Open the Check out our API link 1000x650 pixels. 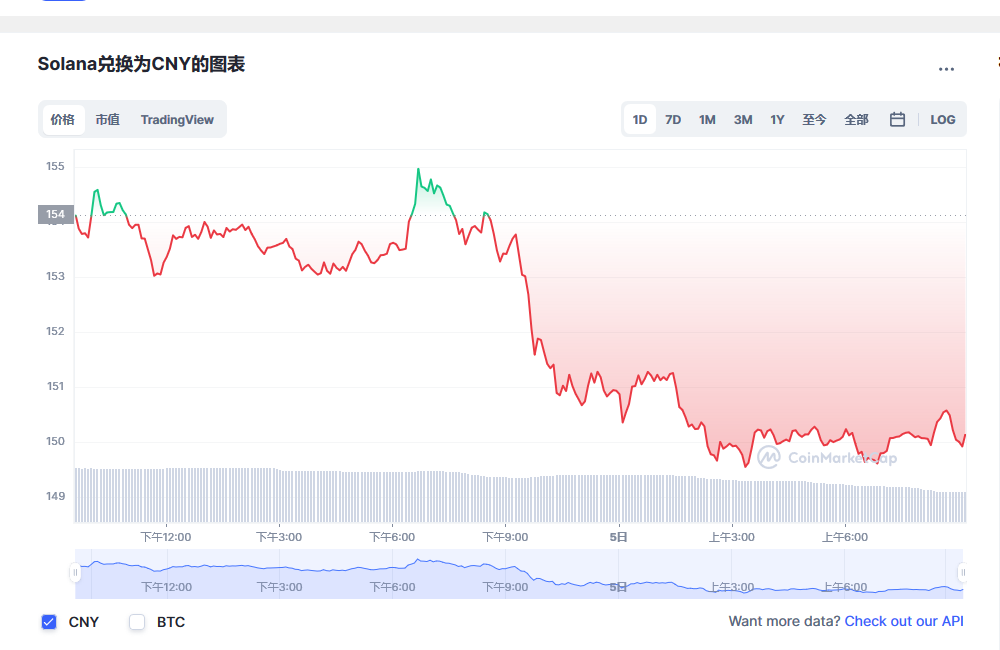[904, 621]
